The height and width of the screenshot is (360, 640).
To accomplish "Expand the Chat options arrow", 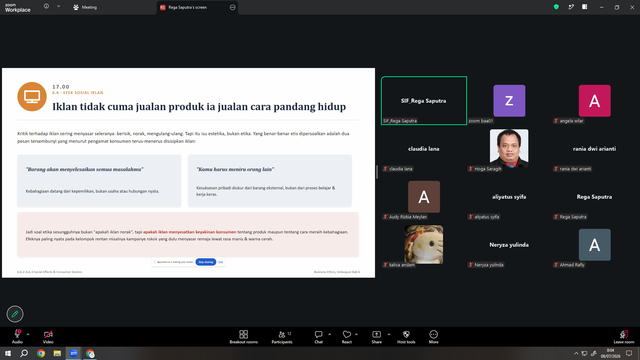I will click(329, 334).
